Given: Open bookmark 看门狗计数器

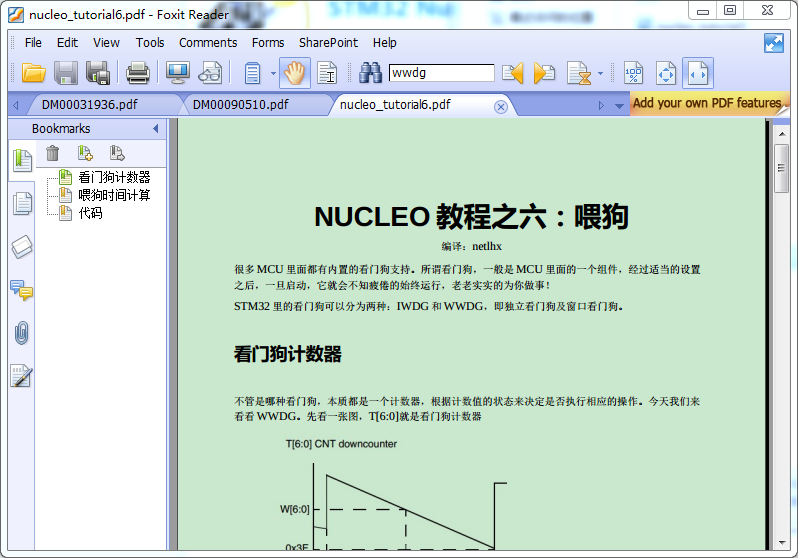Looking at the screenshot, I should pyautogui.click(x=114, y=177).
